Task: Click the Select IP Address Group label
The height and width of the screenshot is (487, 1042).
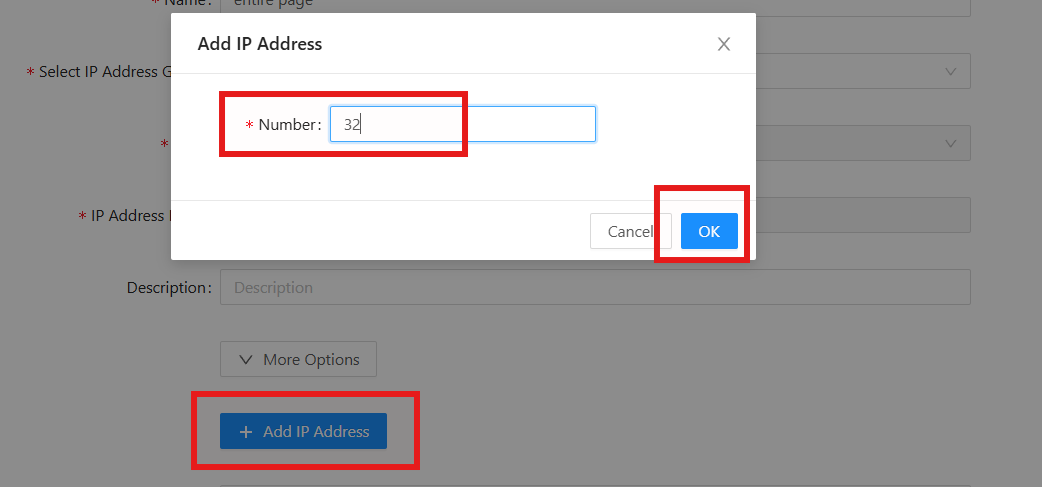Action: (98, 72)
